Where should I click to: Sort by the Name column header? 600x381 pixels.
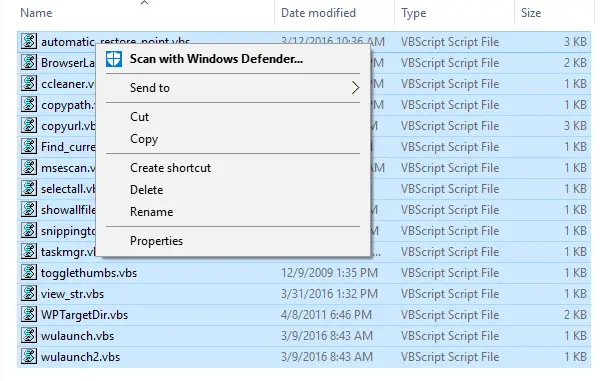point(36,13)
